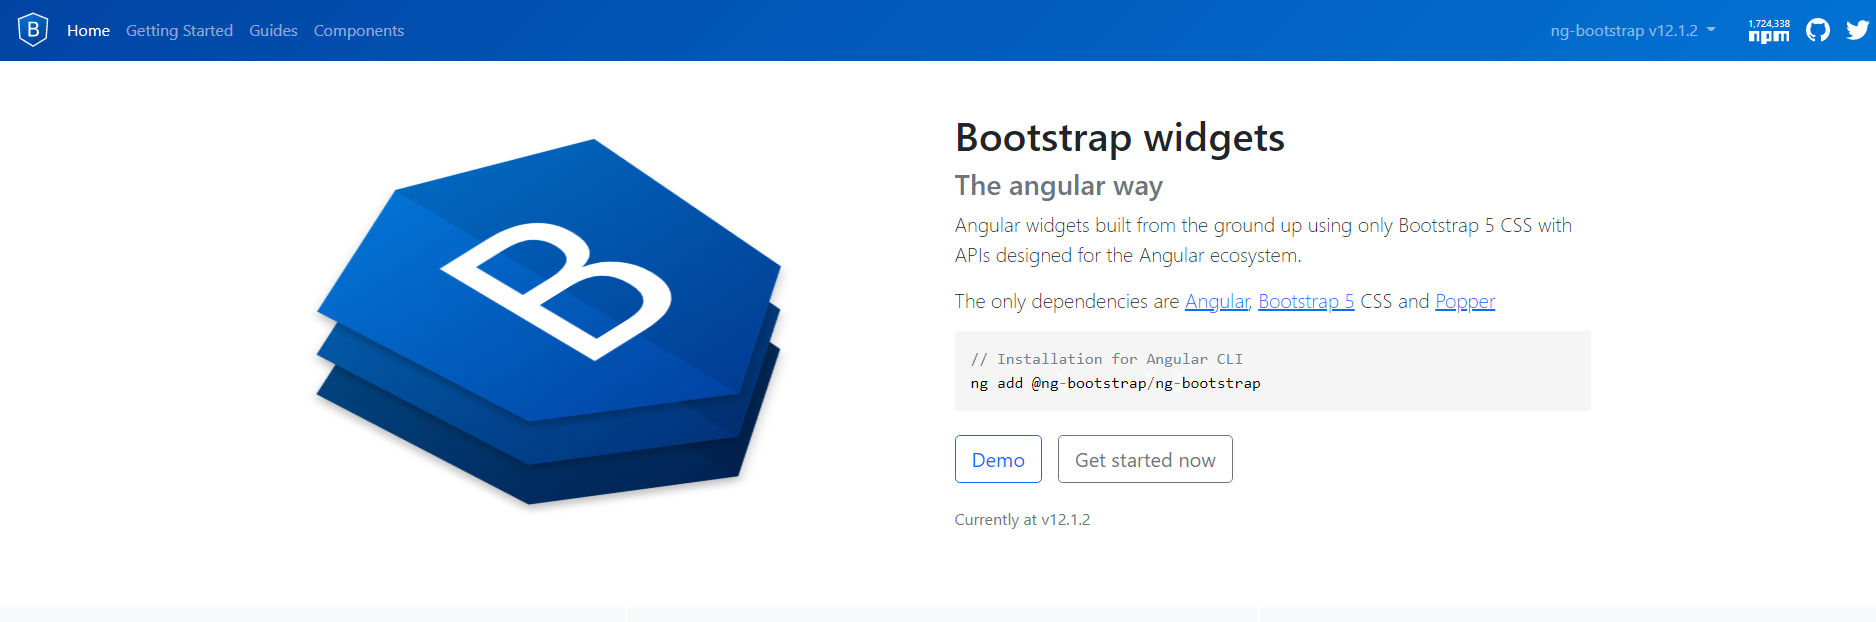Click the Demo button
The width and height of the screenshot is (1876, 622).
[x=998, y=459]
